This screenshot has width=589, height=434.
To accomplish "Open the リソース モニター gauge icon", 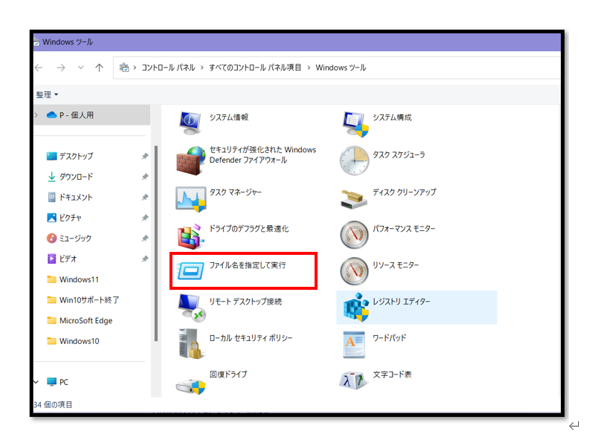I will (x=354, y=271).
